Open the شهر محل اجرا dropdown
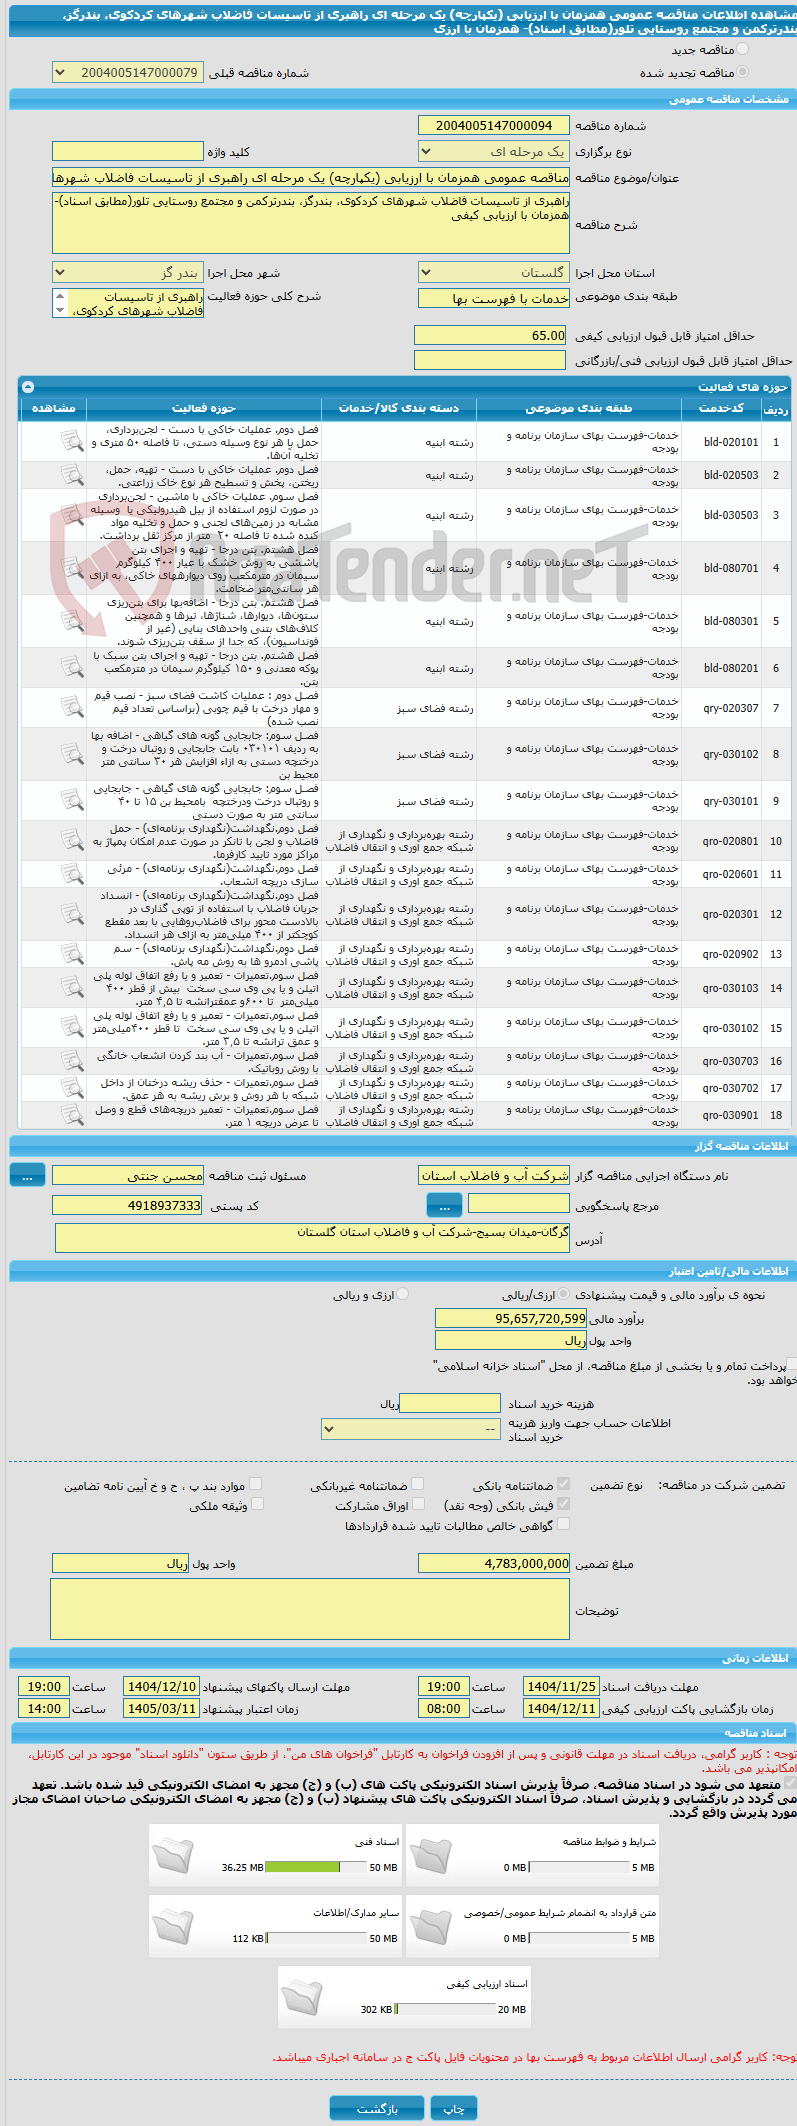 click(x=128, y=272)
